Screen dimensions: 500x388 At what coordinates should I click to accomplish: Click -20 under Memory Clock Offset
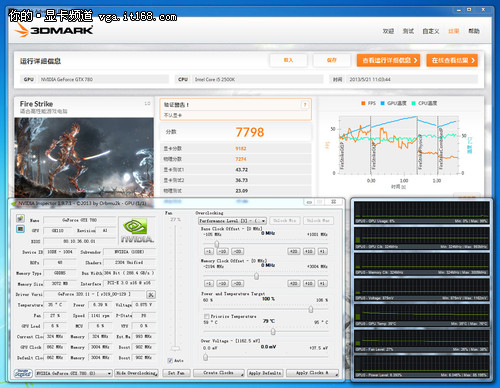(x=237, y=283)
